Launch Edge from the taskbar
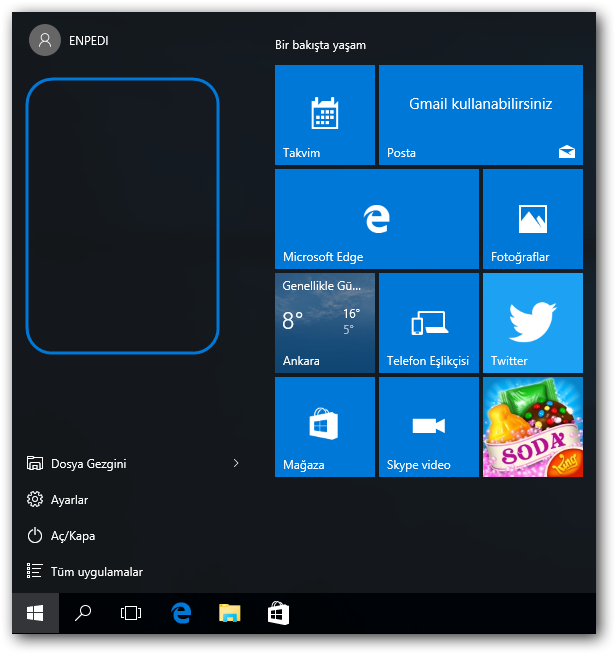Viewport: 616px width, 654px height. [181, 613]
